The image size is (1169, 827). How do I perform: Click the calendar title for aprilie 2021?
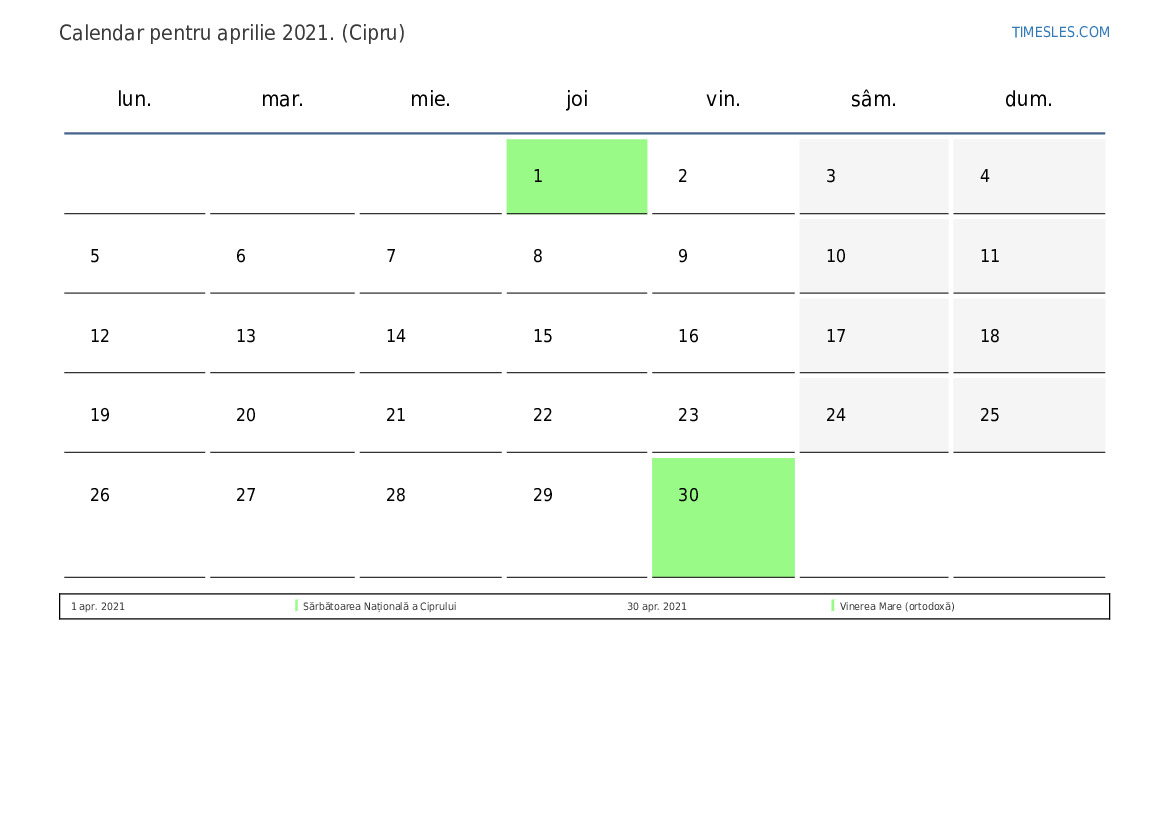(x=232, y=33)
